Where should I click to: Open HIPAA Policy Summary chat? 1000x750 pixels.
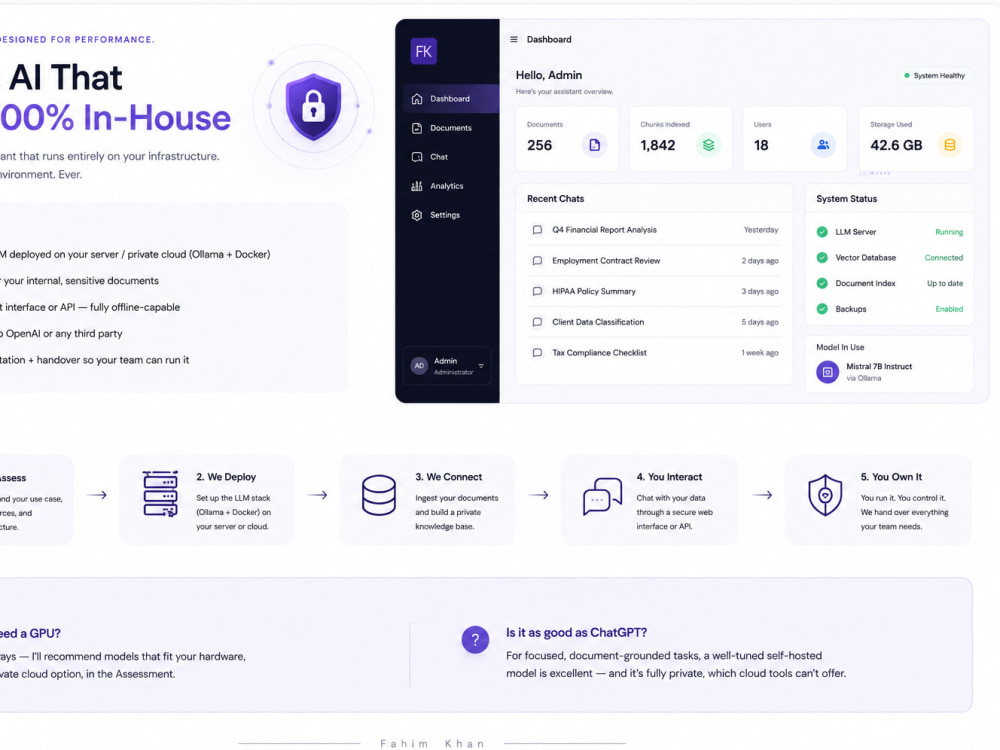coord(654,291)
